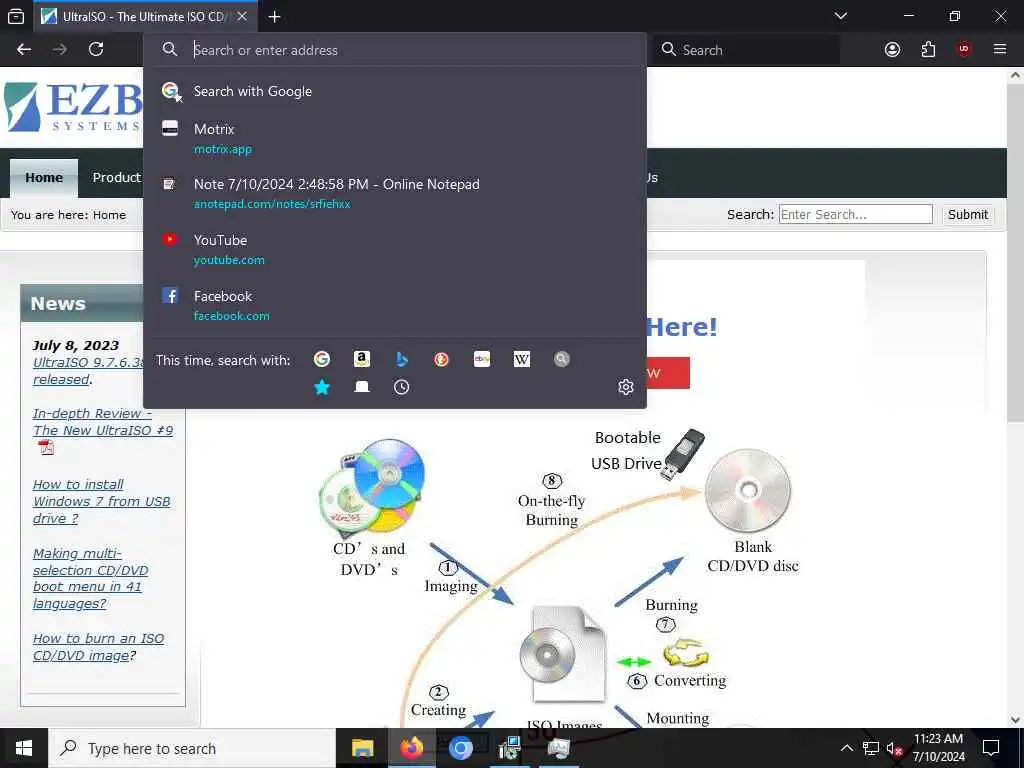Viewport: 1024px width, 768px height.
Task: Click the EZB Systems logo
Action: [x=72, y=107]
